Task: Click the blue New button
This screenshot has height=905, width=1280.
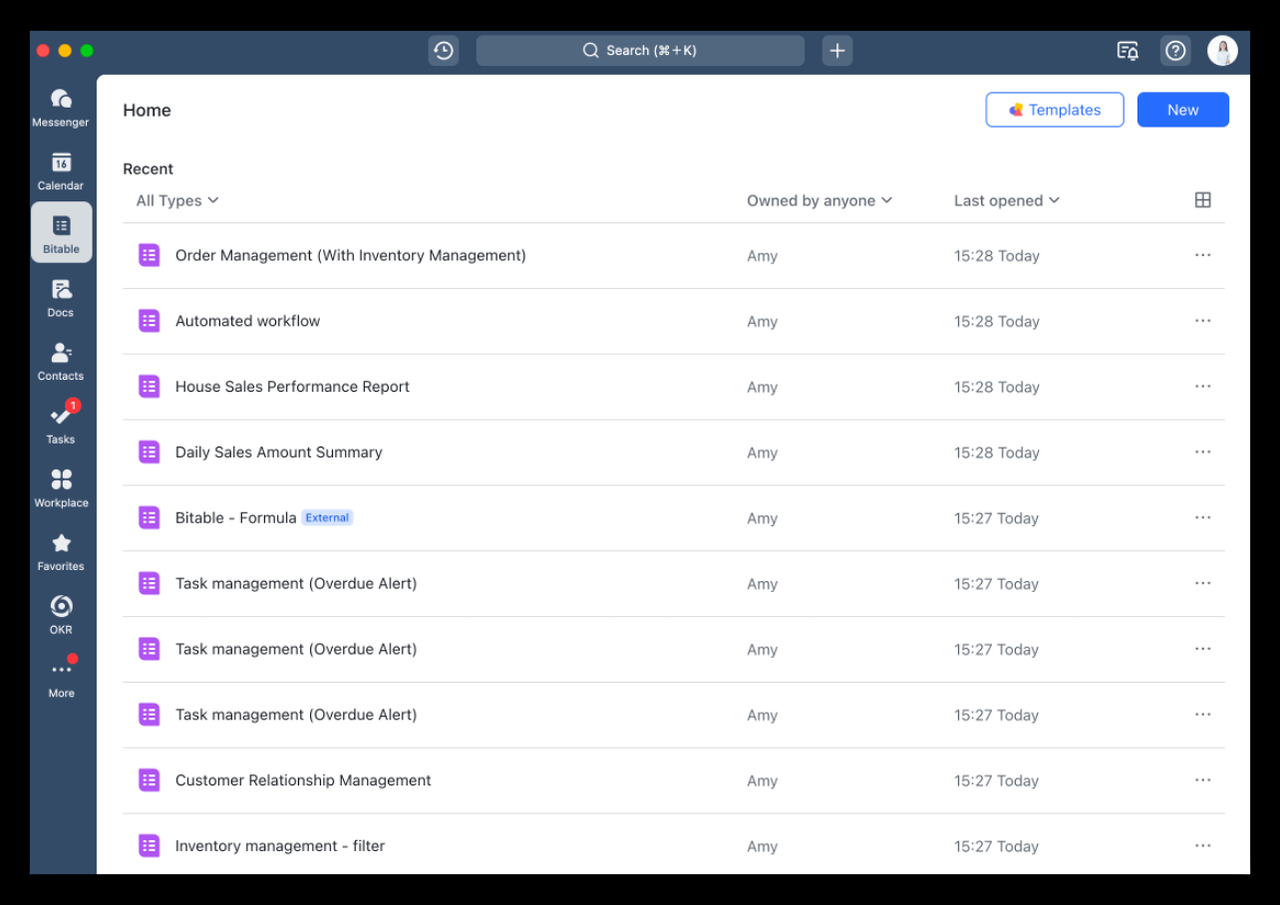Action: [x=1182, y=110]
